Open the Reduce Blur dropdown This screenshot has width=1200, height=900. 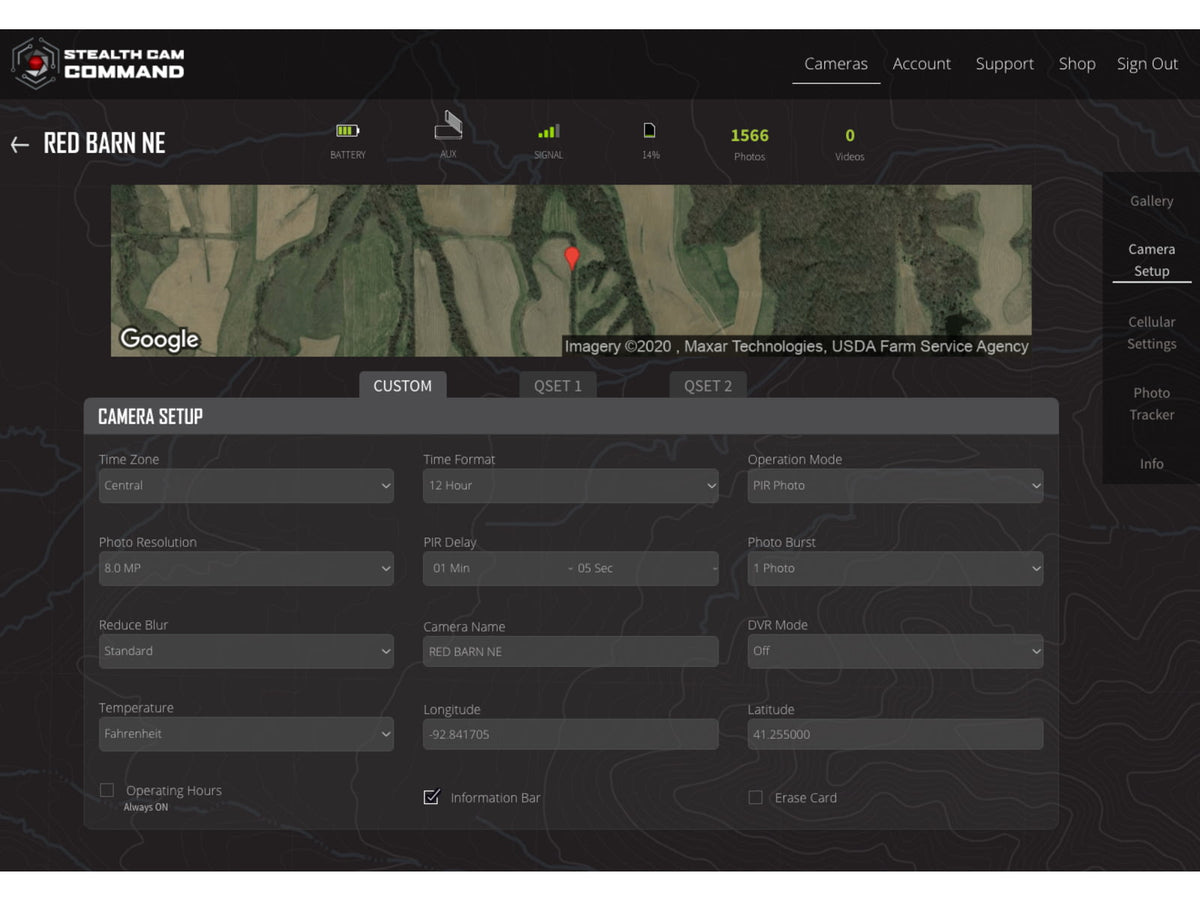point(246,651)
